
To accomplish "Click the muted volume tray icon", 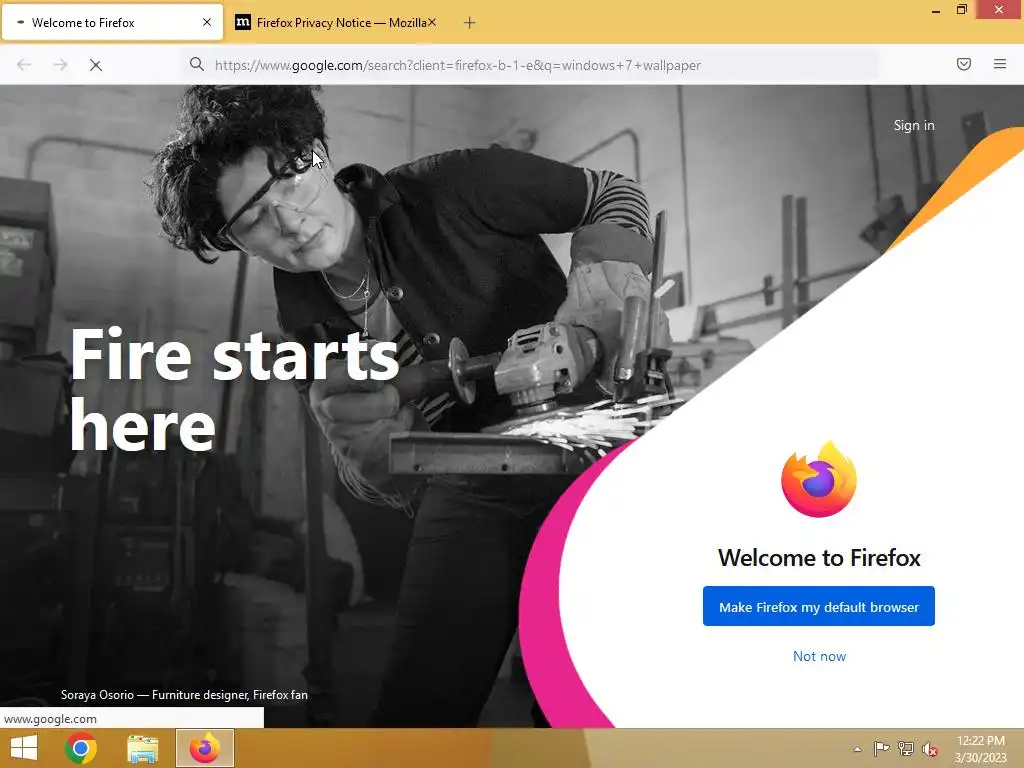I will (x=930, y=749).
